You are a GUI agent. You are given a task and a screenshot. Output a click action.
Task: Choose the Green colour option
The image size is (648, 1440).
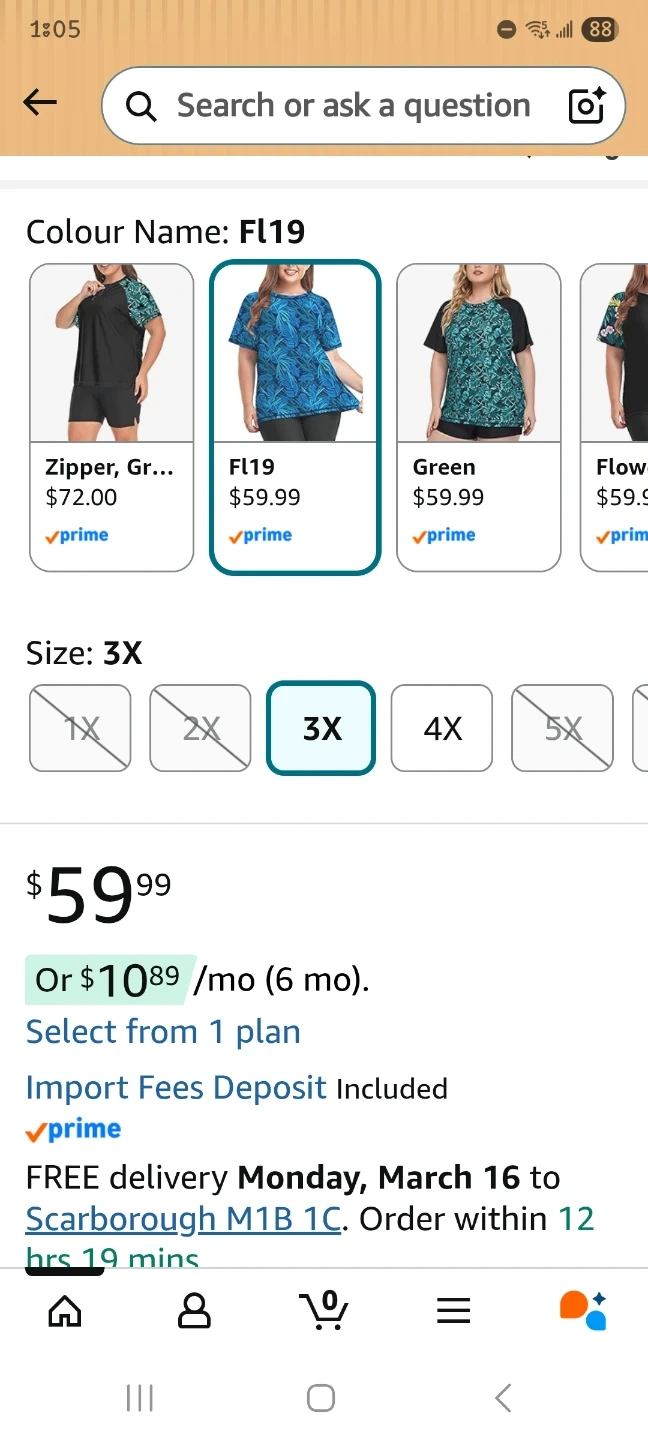(x=479, y=417)
